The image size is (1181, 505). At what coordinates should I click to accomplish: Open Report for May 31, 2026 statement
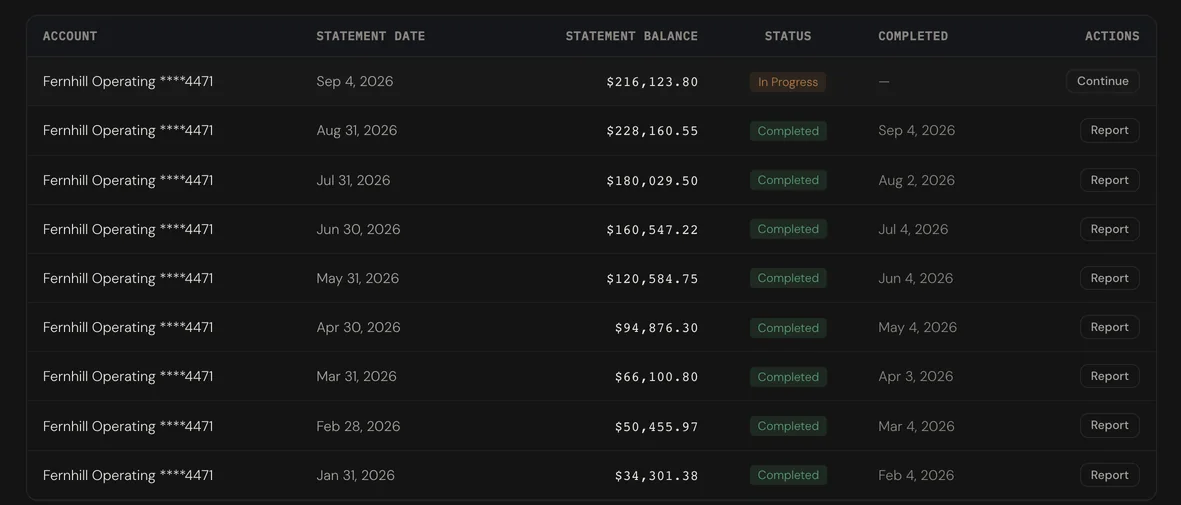[1109, 278]
